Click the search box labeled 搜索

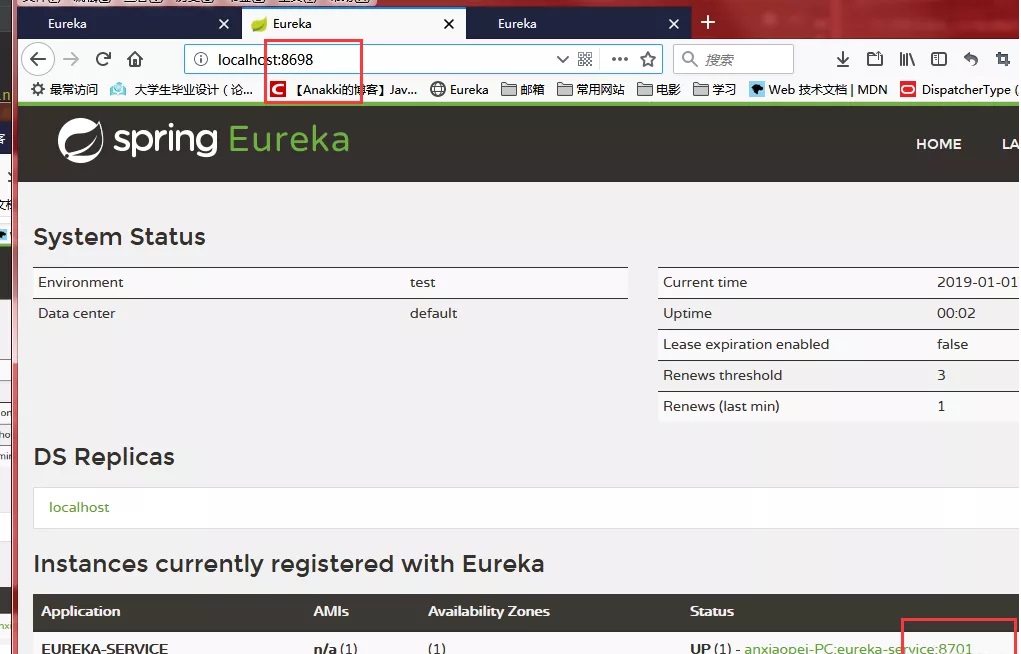click(x=733, y=59)
